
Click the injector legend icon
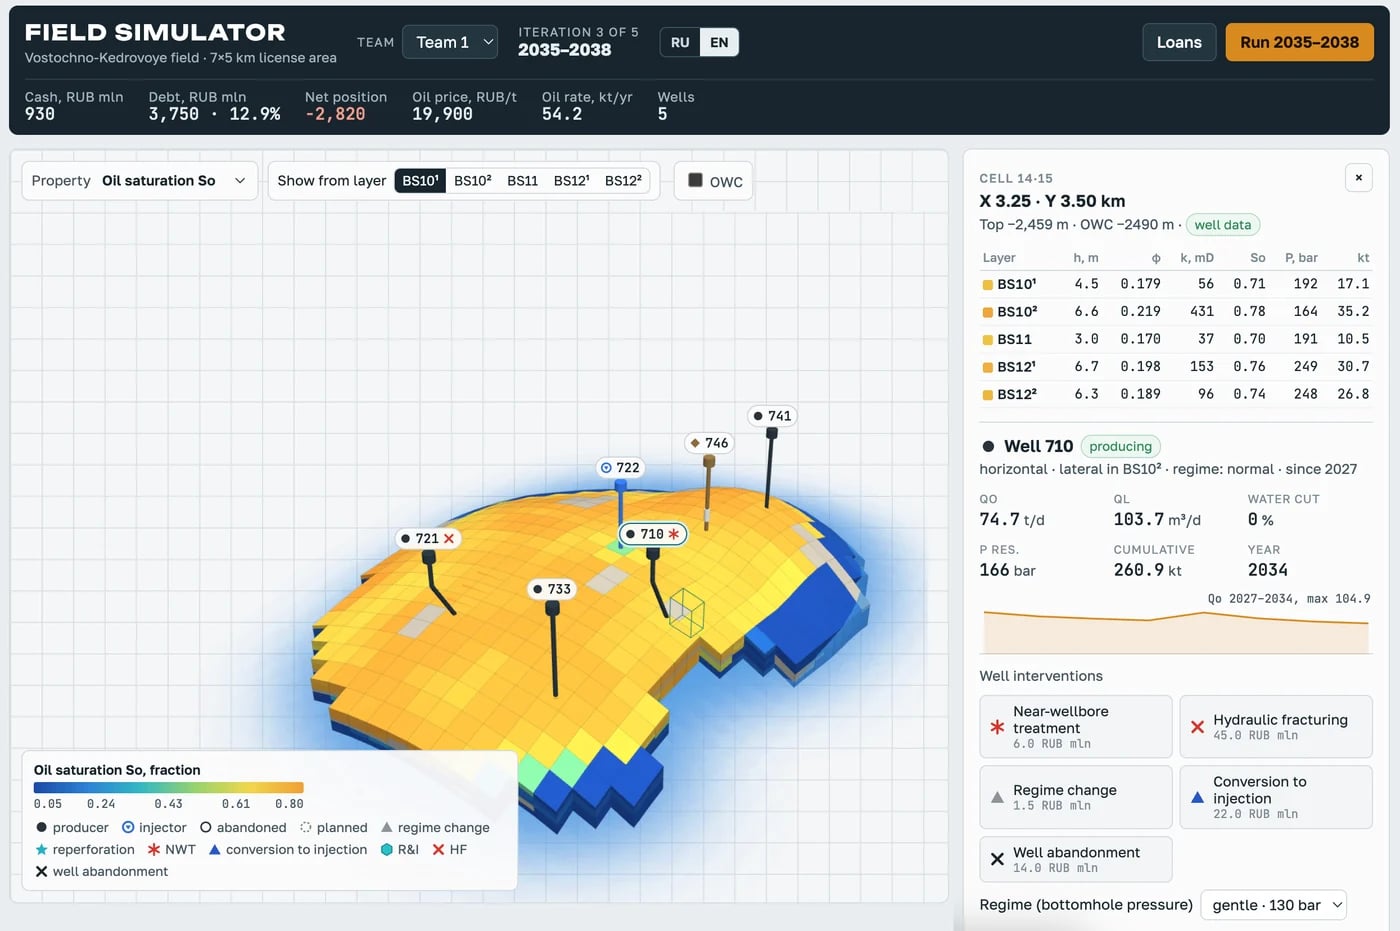click(128, 827)
